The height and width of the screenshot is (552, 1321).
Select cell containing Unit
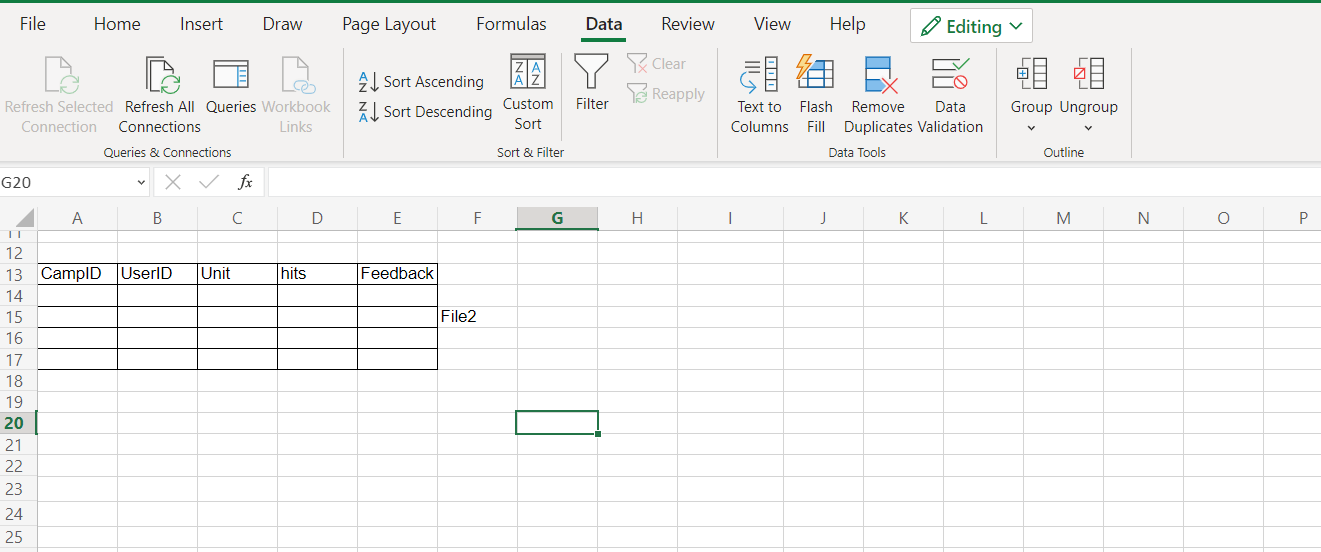coord(237,273)
